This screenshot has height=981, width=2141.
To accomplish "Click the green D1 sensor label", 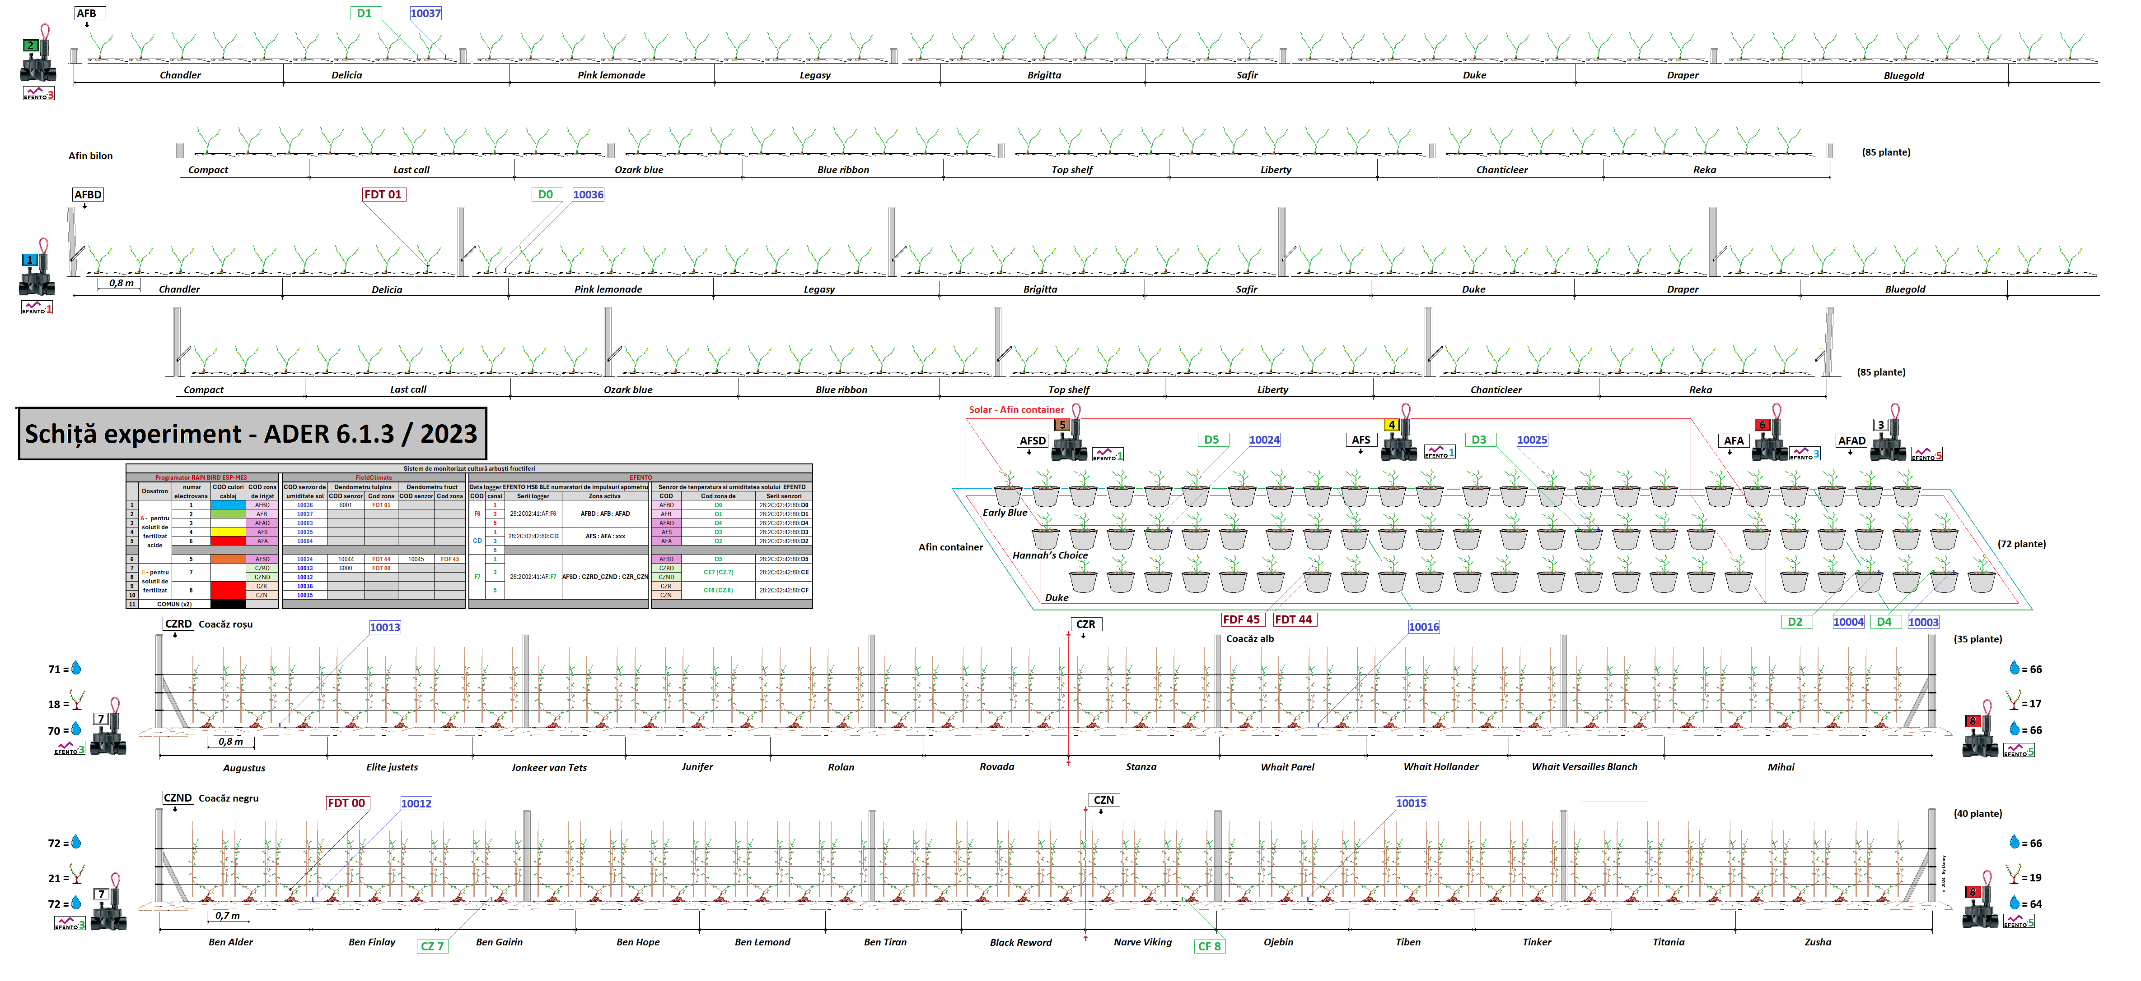I will tap(364, 13).
